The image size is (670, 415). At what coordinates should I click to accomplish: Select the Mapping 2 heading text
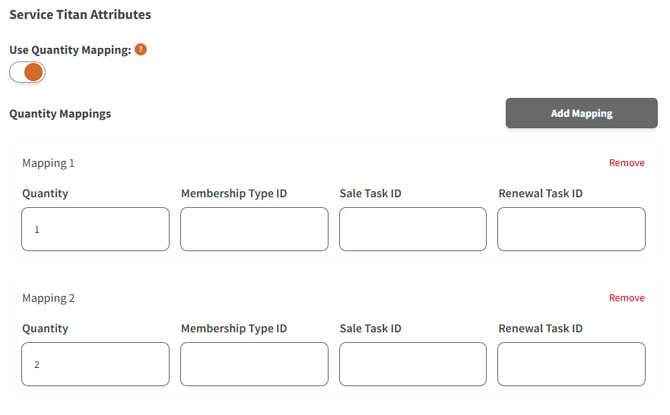pos(49,298)
